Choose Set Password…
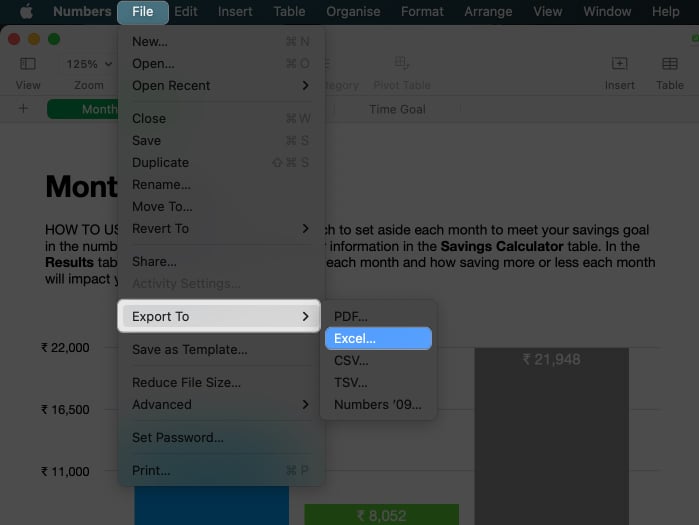Viewport: 699px width, 525px height. [x=221, y=438]
